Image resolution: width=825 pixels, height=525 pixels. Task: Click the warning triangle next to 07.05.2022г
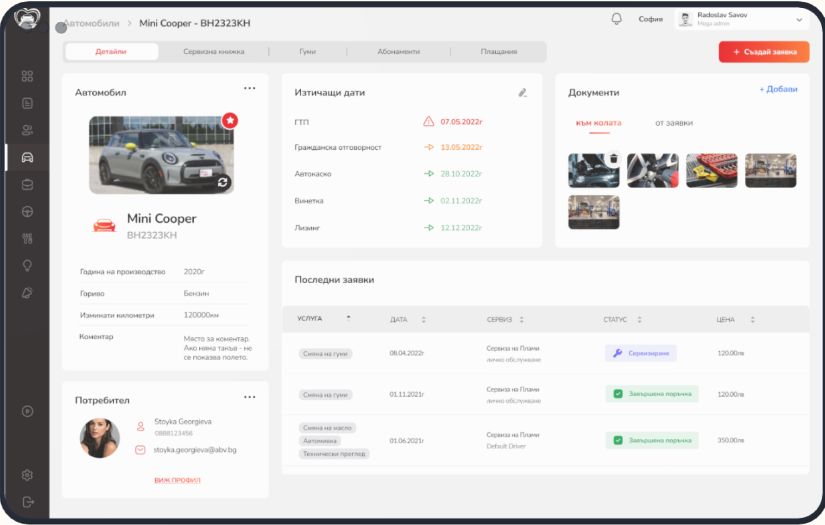coord(429,122)
